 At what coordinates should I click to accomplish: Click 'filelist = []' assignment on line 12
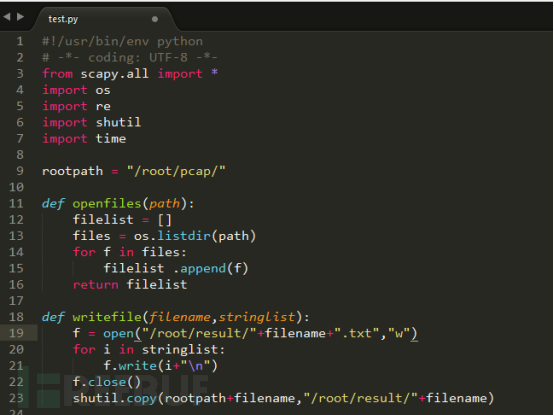(122, 220)
